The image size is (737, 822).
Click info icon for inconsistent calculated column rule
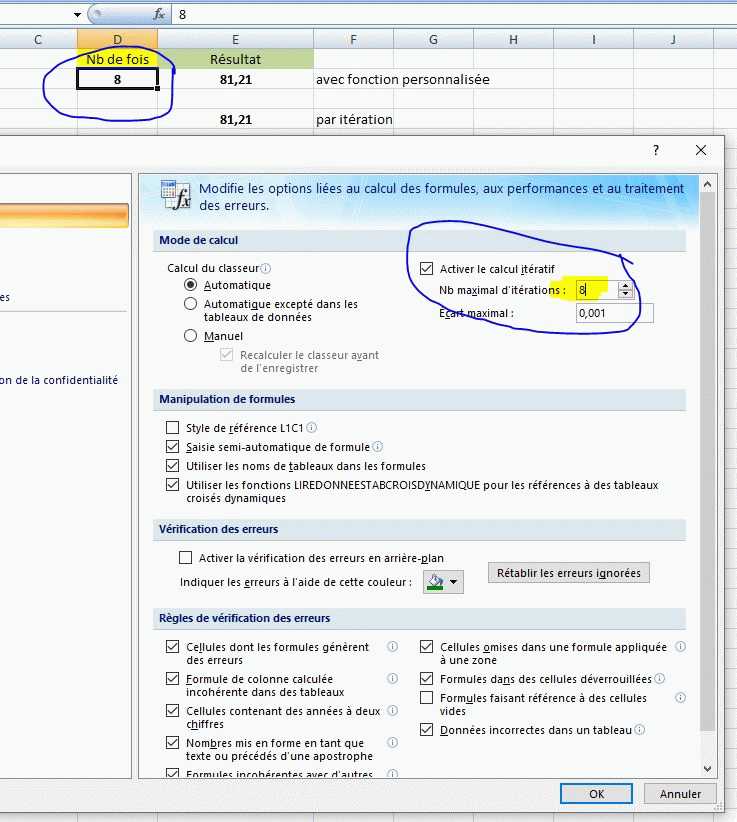click(x=392, y=678)
